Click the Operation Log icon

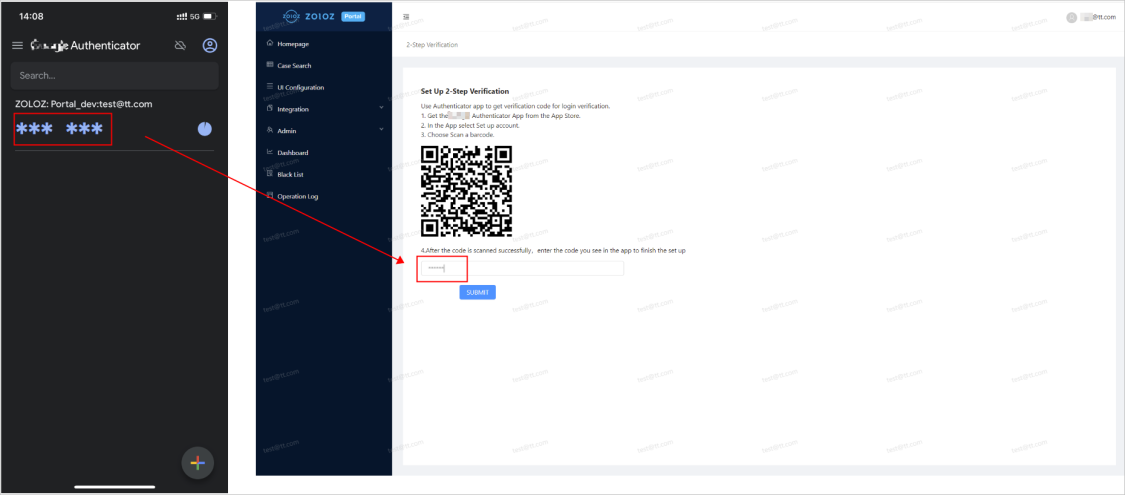click(270, 195)
